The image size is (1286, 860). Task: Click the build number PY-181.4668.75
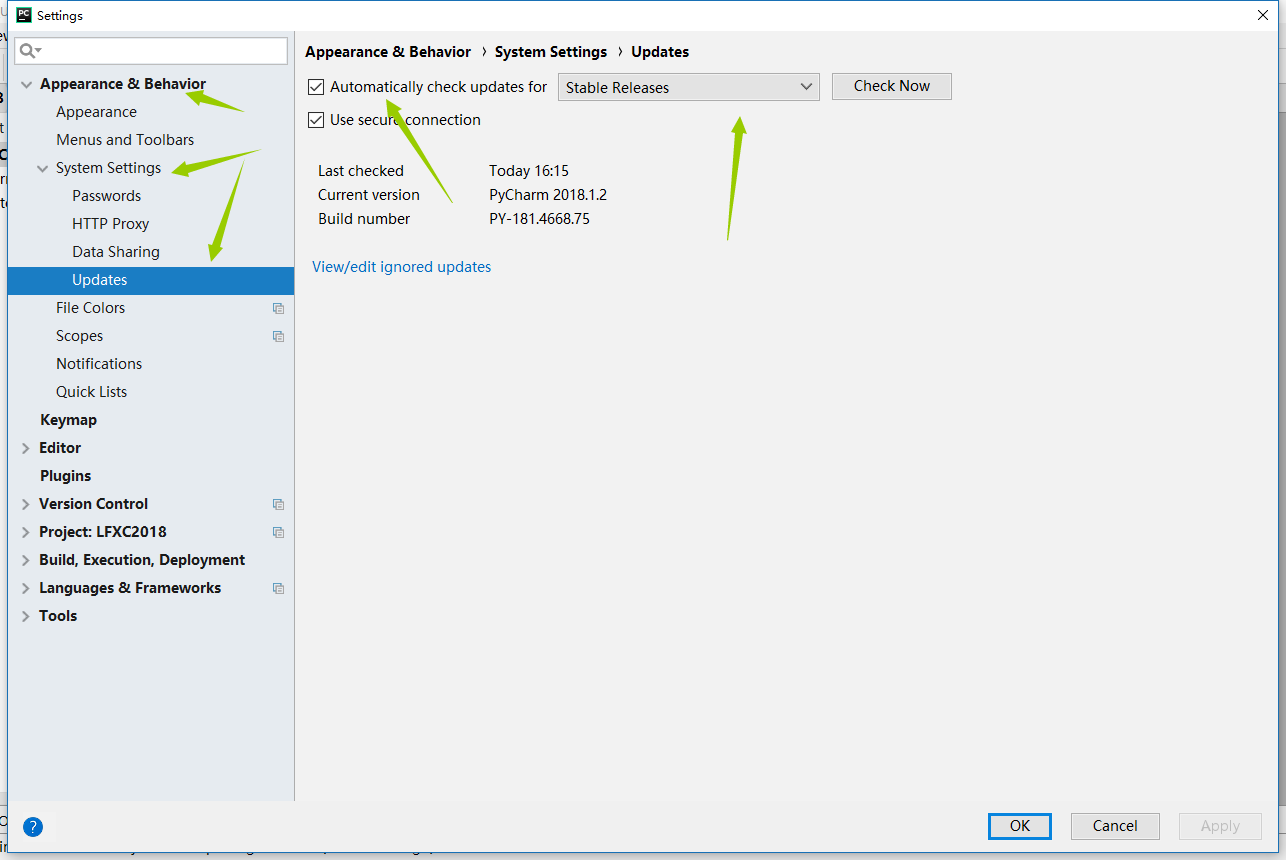pos(539,219)
